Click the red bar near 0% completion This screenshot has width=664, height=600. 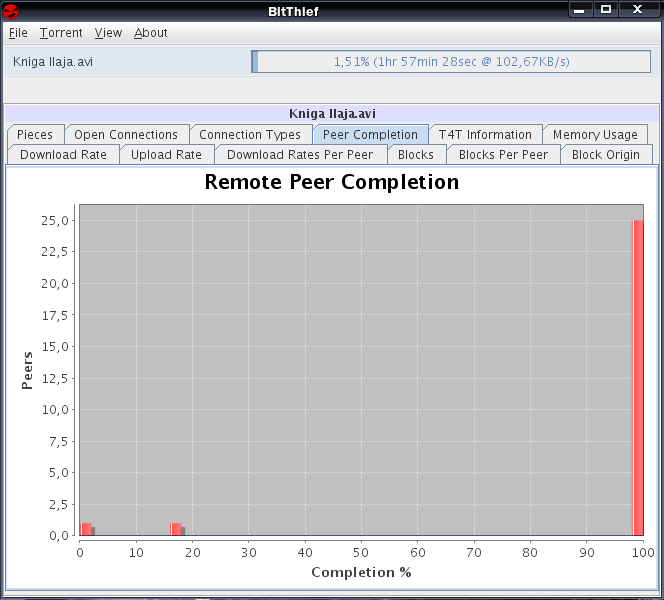coord(86,529)
